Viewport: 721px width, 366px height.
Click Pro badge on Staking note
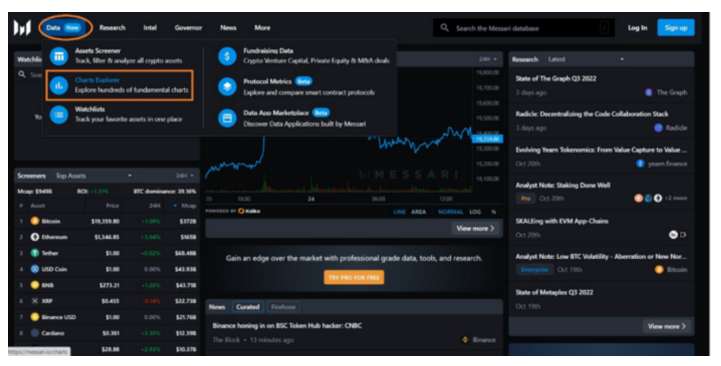526,198
